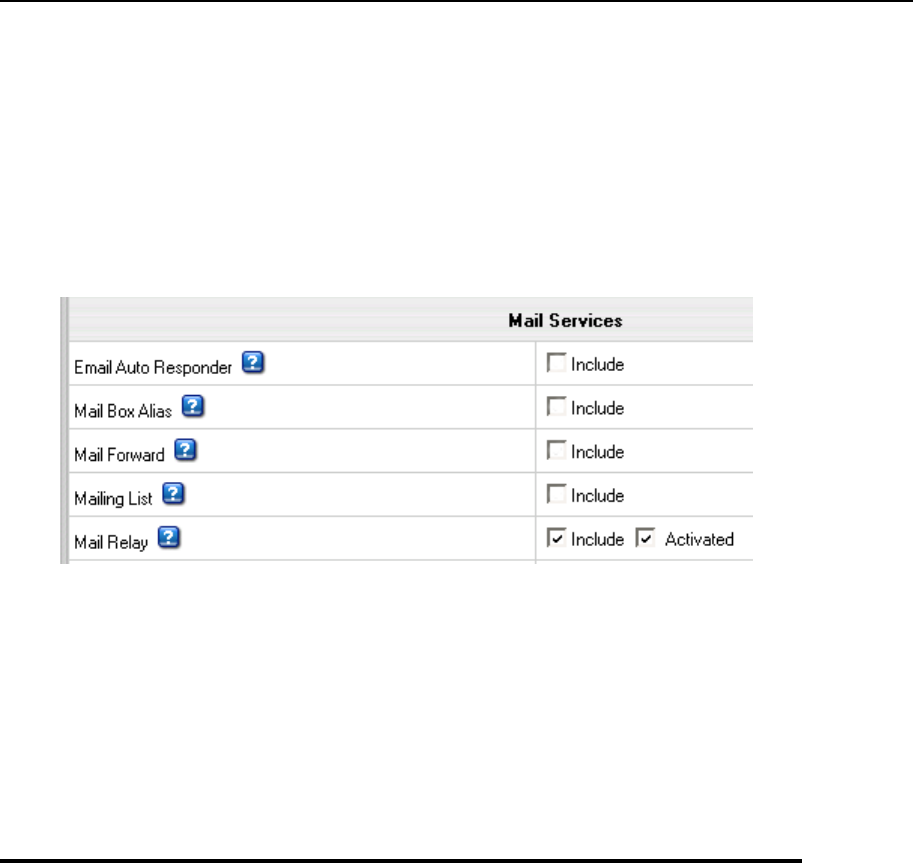The image size is (913, 863).
Task: Select Include checkbox for Mailing List
Action: coord(555,495)
